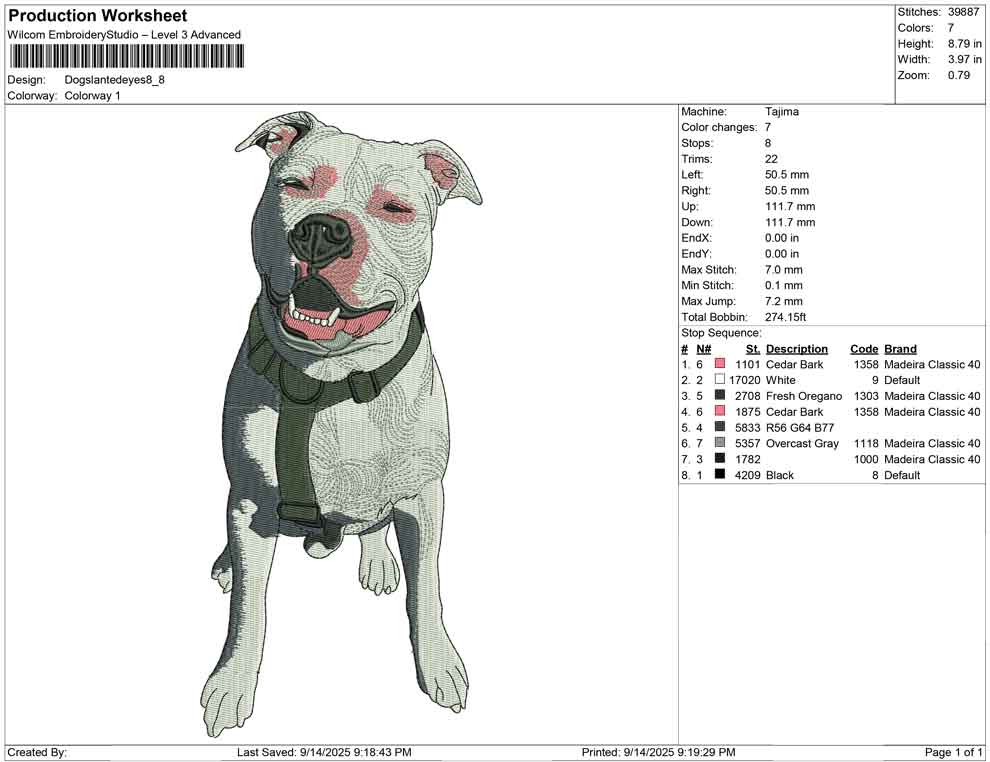Click the Production Worksheet heading
Viewport: 990px width, 762px height.
click(98, 16)
